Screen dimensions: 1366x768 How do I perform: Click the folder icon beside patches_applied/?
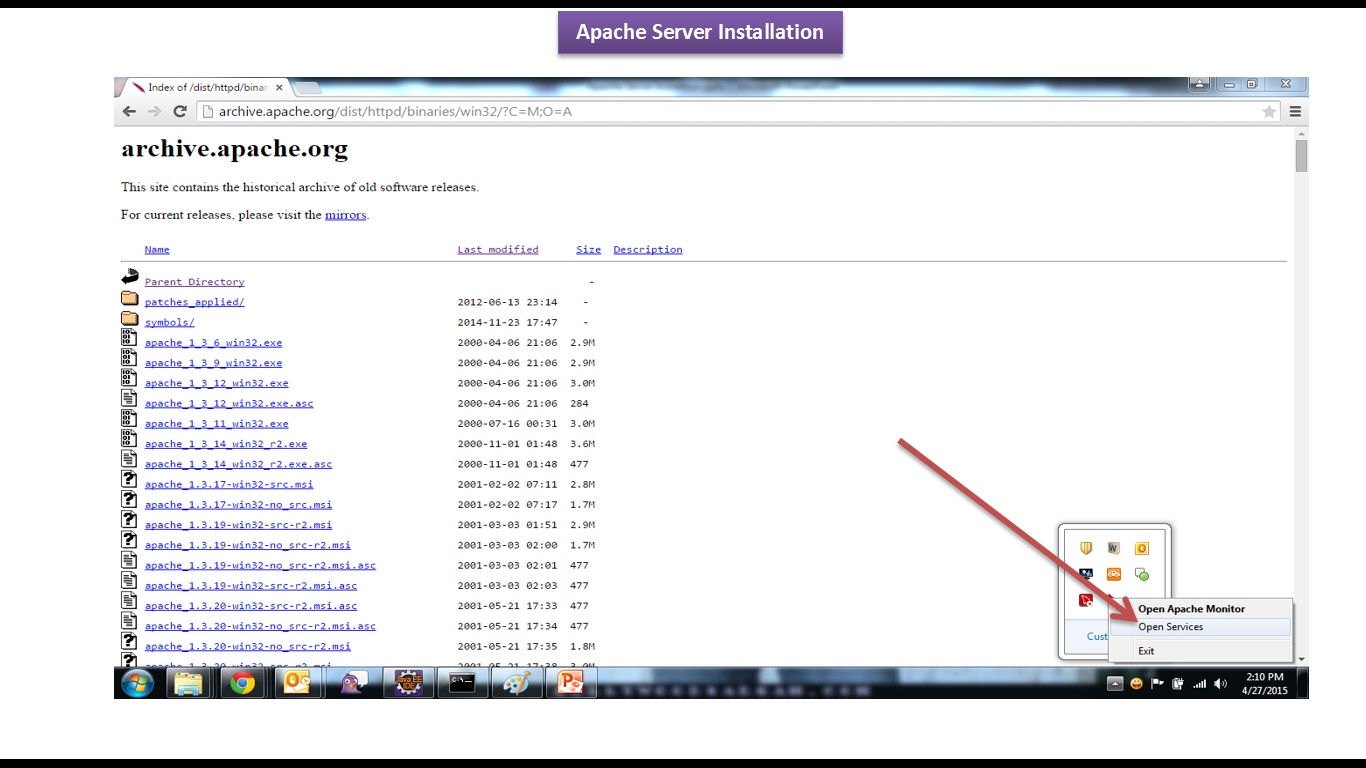[130, 298]
